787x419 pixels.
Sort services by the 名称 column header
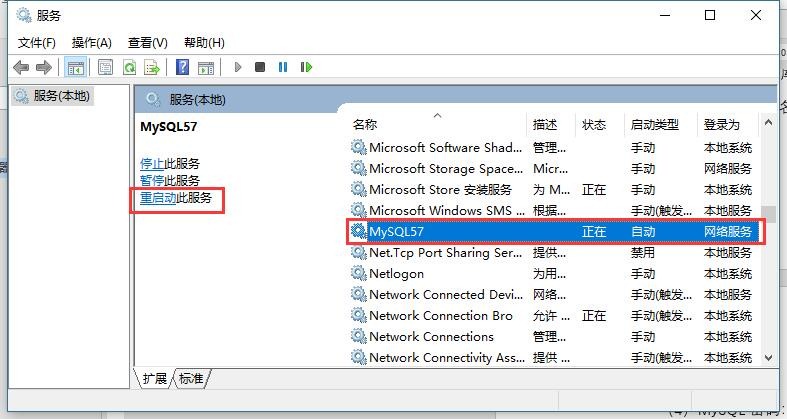(x=365, y=125)
